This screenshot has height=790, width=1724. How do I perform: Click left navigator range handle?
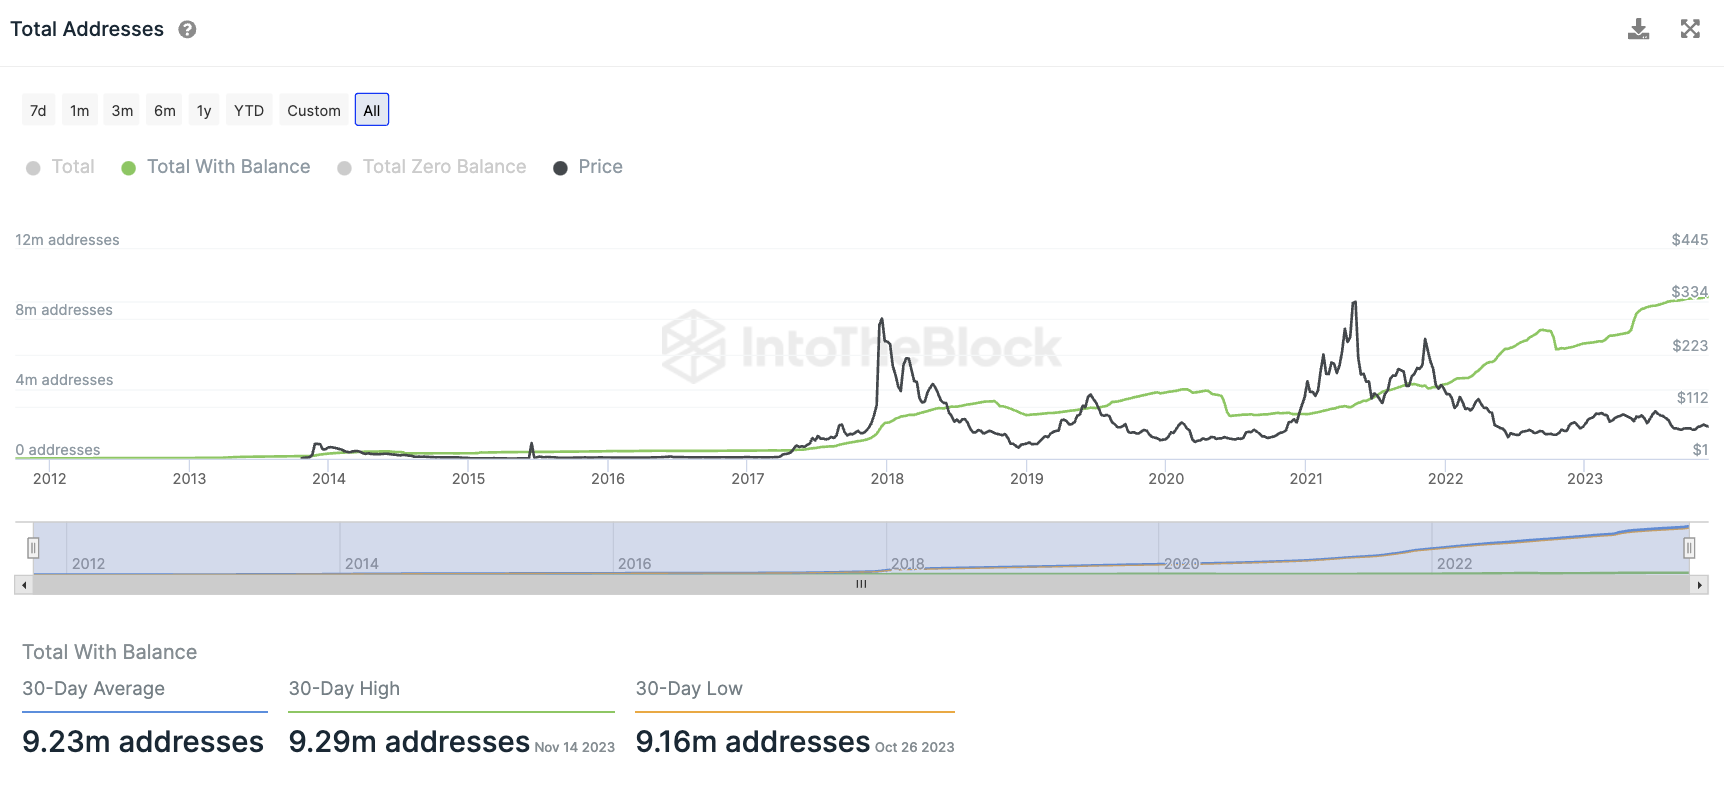(x=33, y=548)
